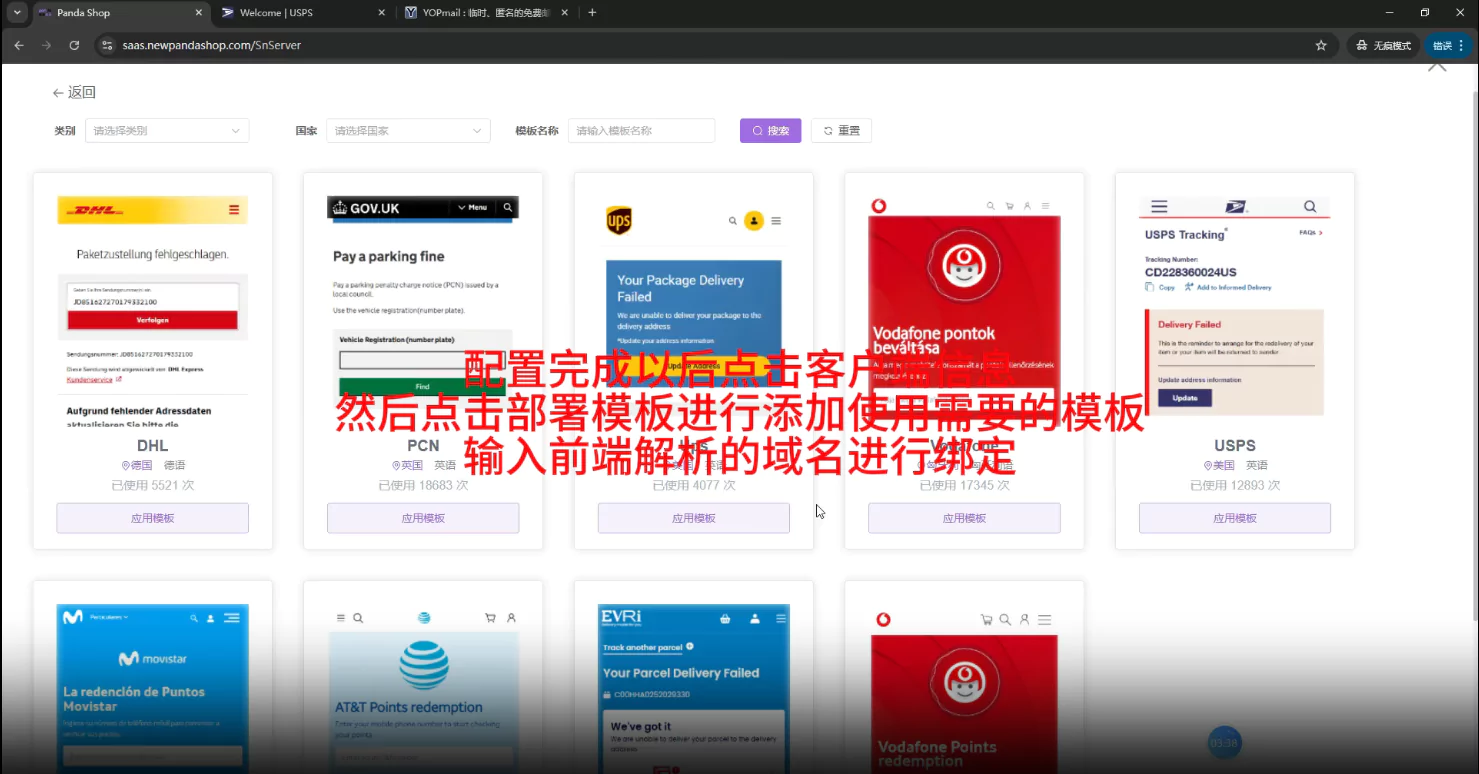Expand the 国家 country dropdown
The height and width of the screenshot is (774, 1479).
click(x=408, y=131)
